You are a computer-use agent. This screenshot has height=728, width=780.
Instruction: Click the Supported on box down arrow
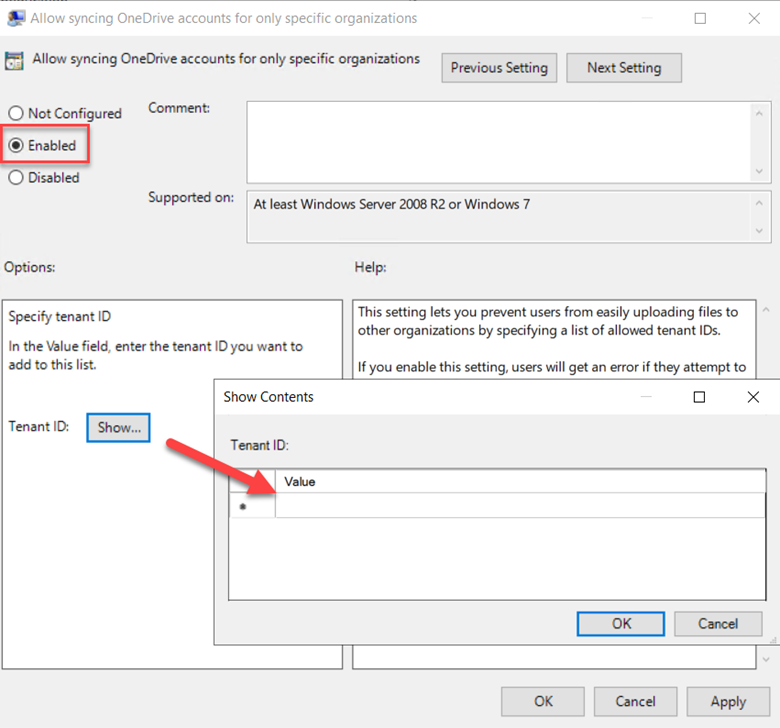click(759, 230)
